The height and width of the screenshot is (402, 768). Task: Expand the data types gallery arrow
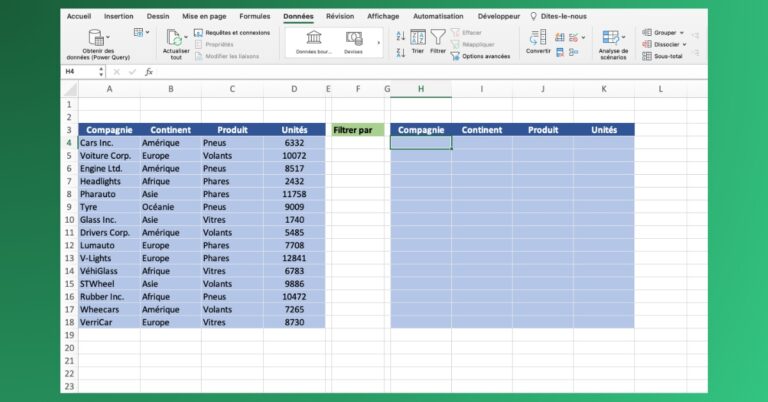tap(378, 43)
